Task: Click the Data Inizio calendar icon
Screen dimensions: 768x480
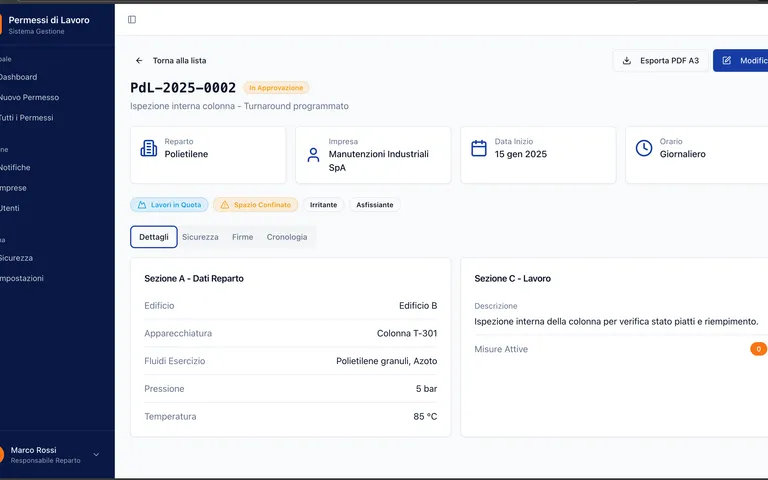Action: click(479, 149)
